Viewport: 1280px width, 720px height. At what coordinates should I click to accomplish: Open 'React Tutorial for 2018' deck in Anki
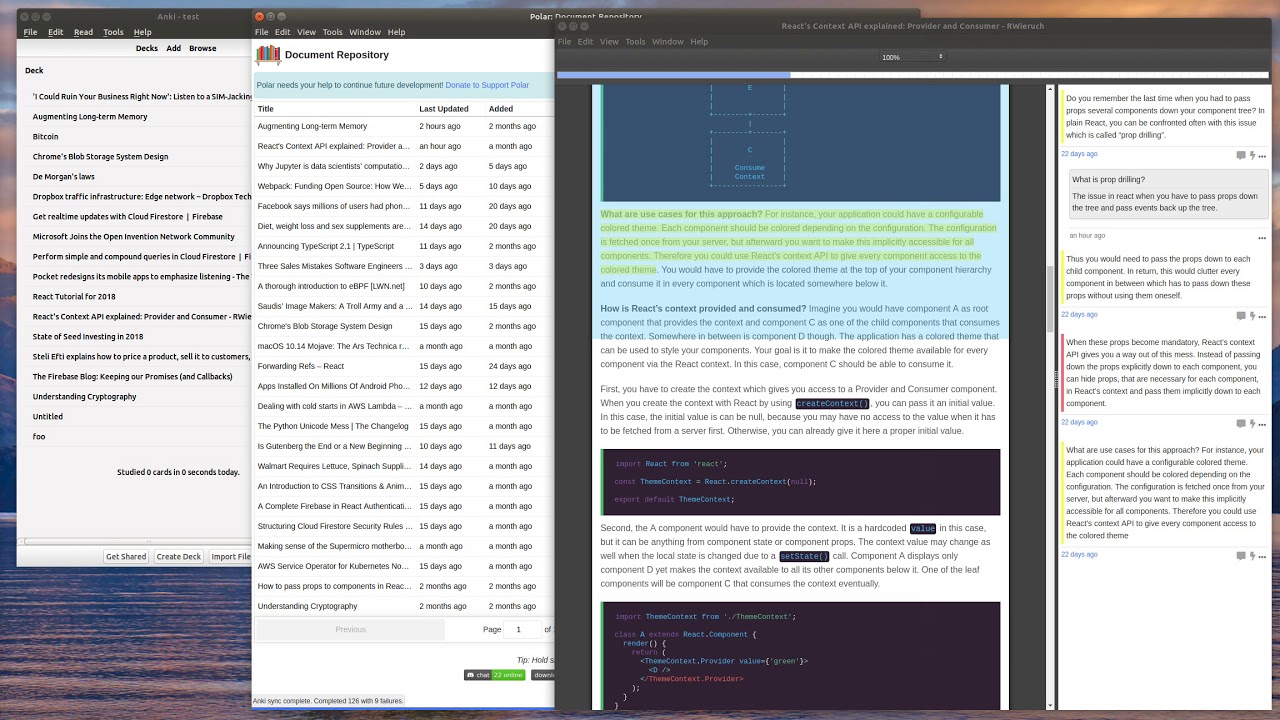tap(74, 297)
